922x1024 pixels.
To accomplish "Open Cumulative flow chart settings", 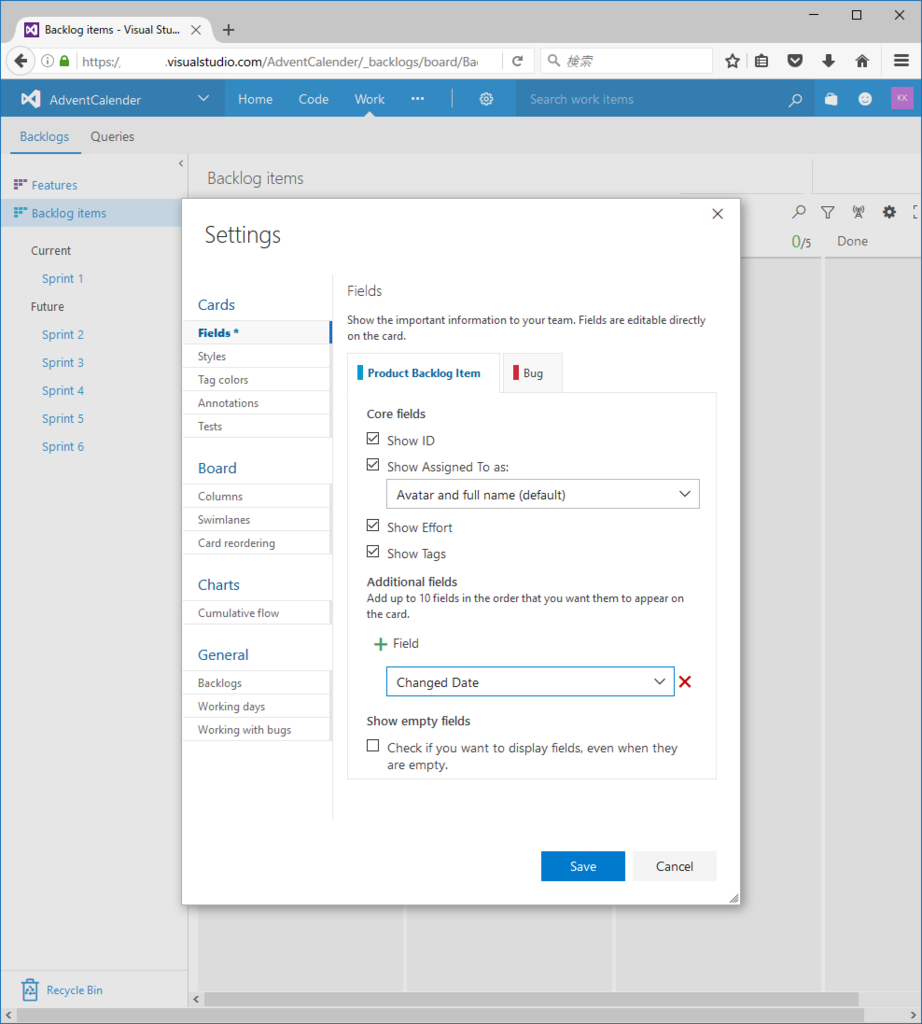I will (257, 613).
